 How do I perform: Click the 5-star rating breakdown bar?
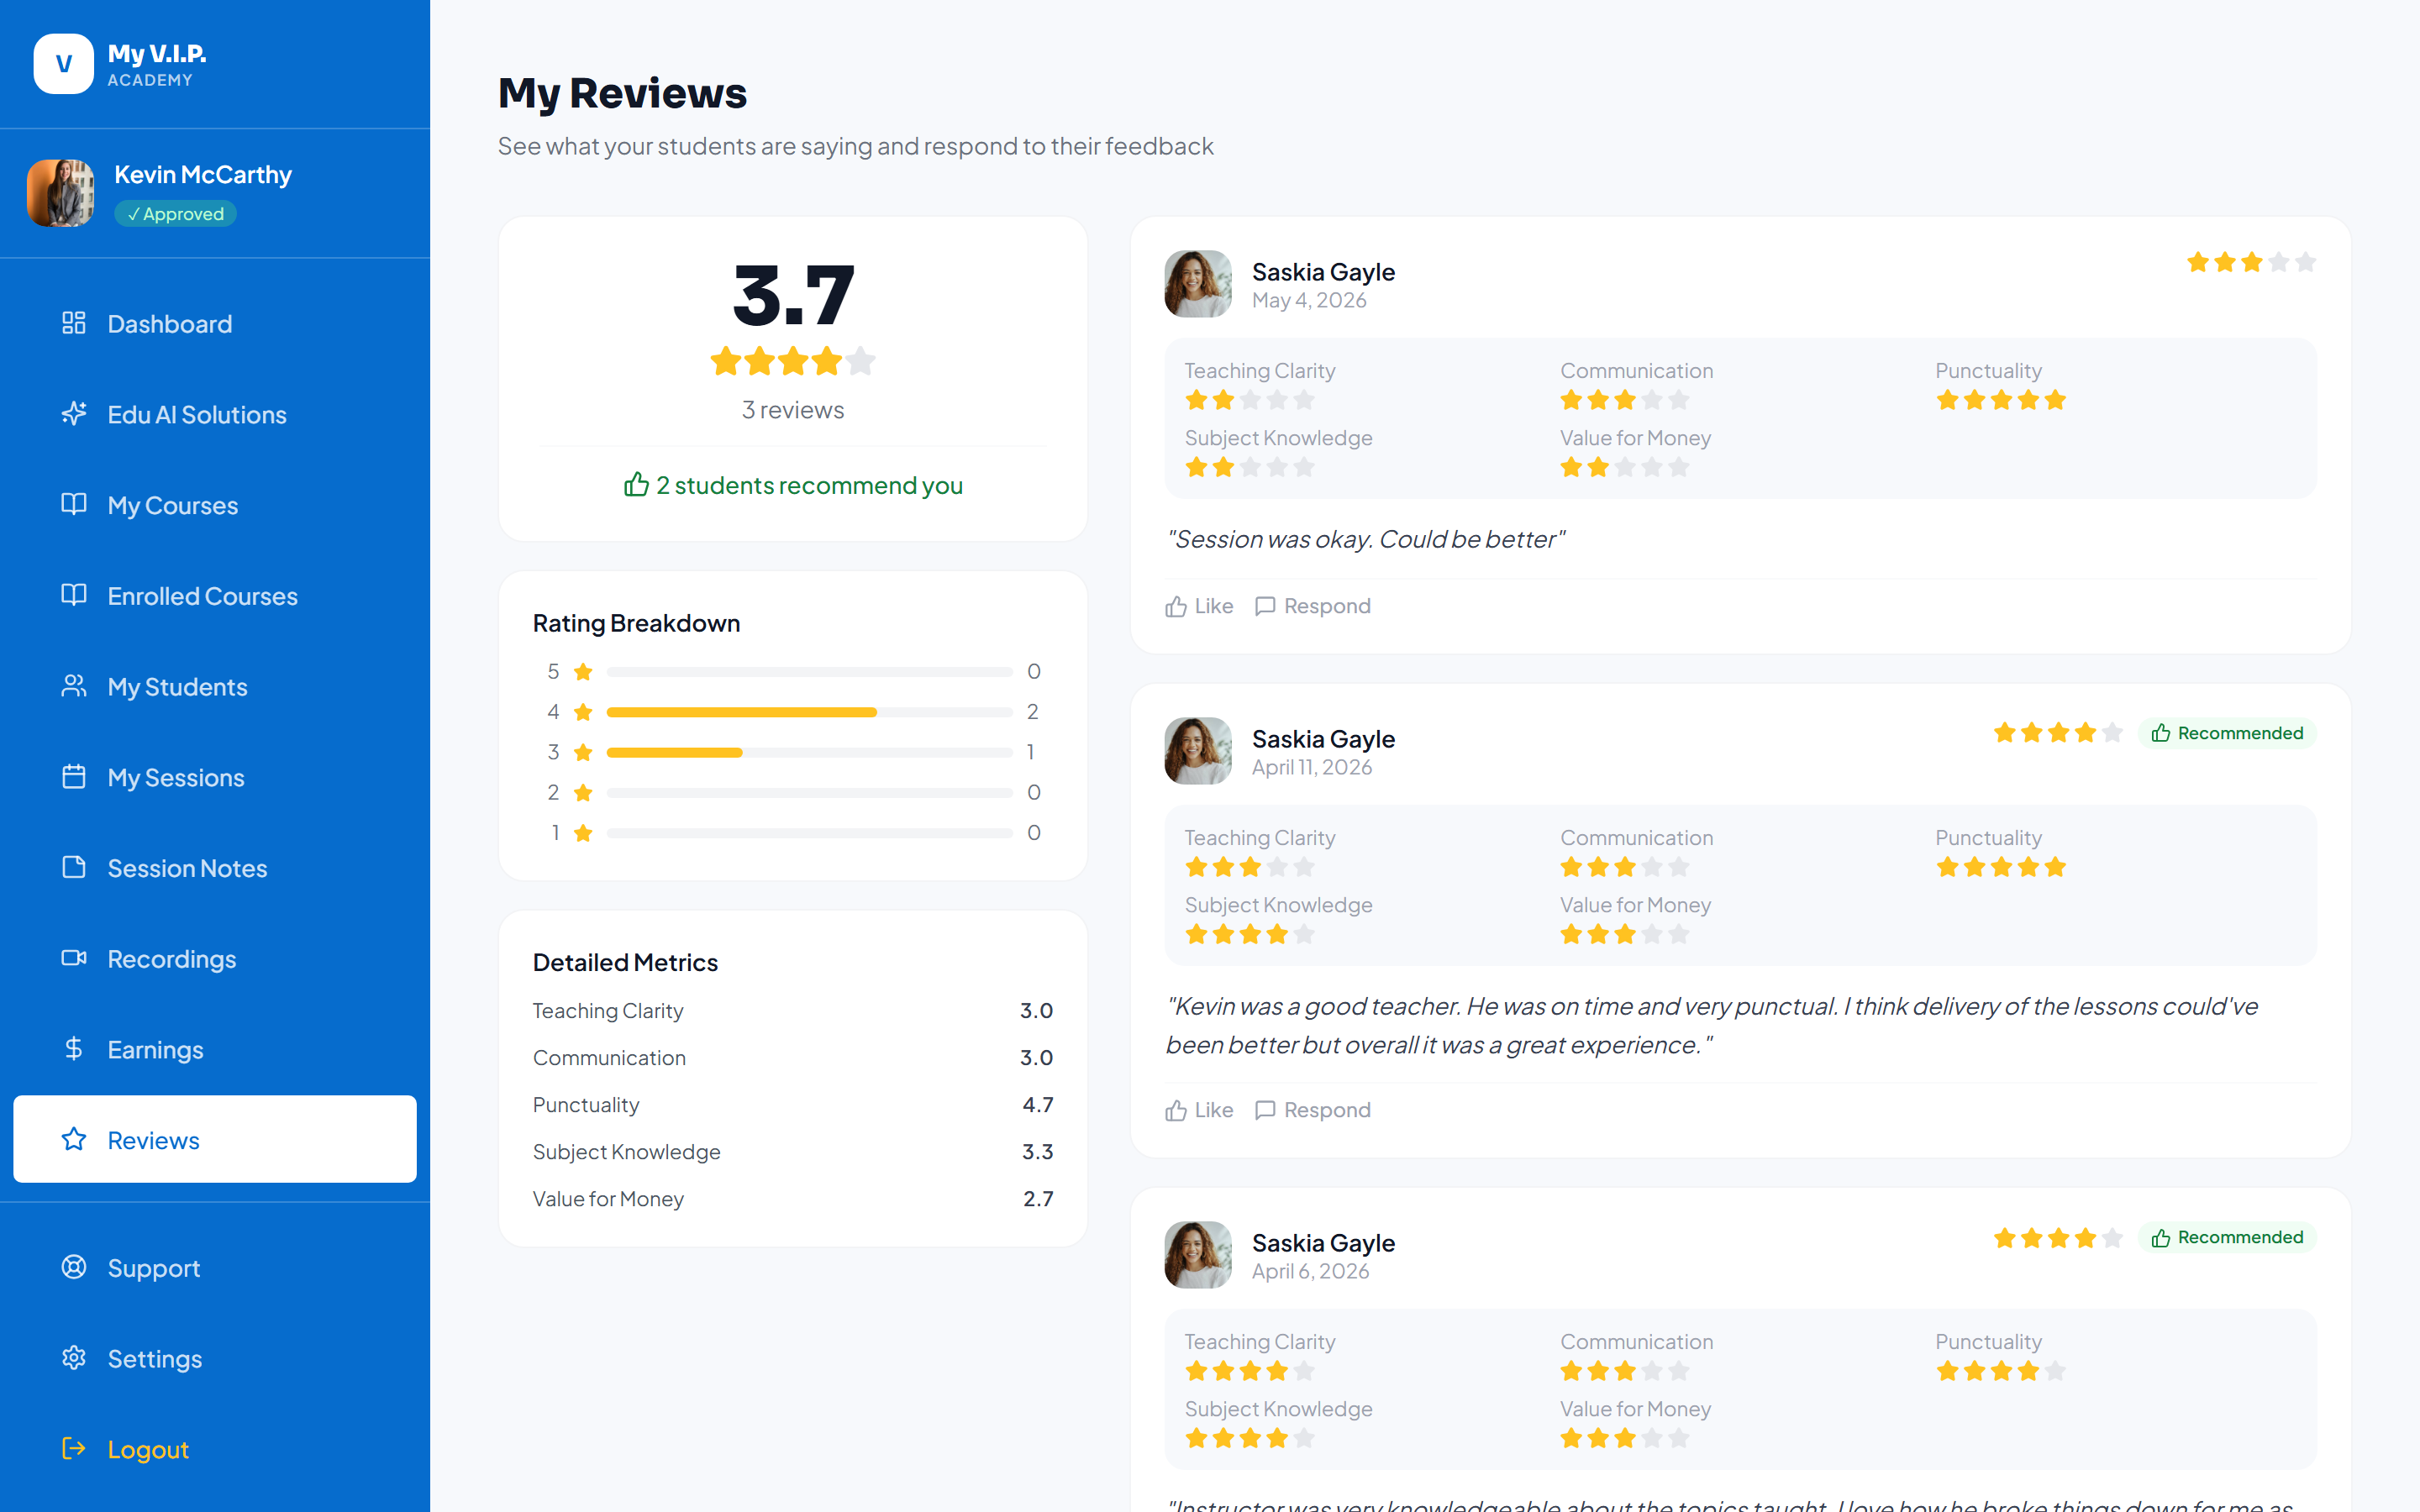(x=809, y=672)
